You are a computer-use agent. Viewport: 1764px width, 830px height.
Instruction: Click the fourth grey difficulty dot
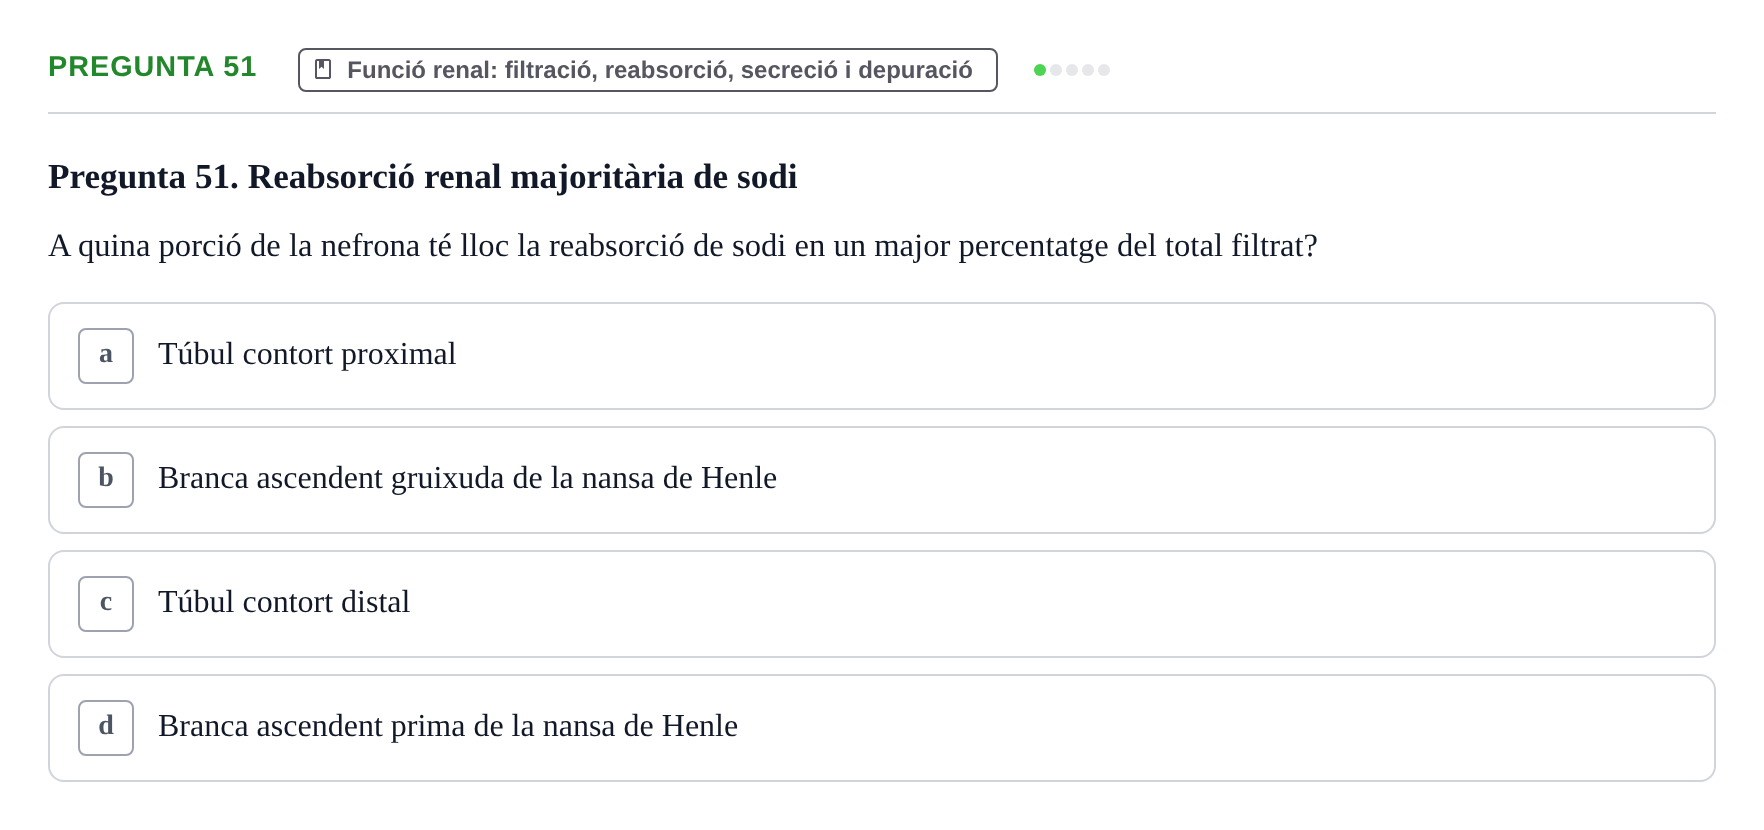point(1088,70)
